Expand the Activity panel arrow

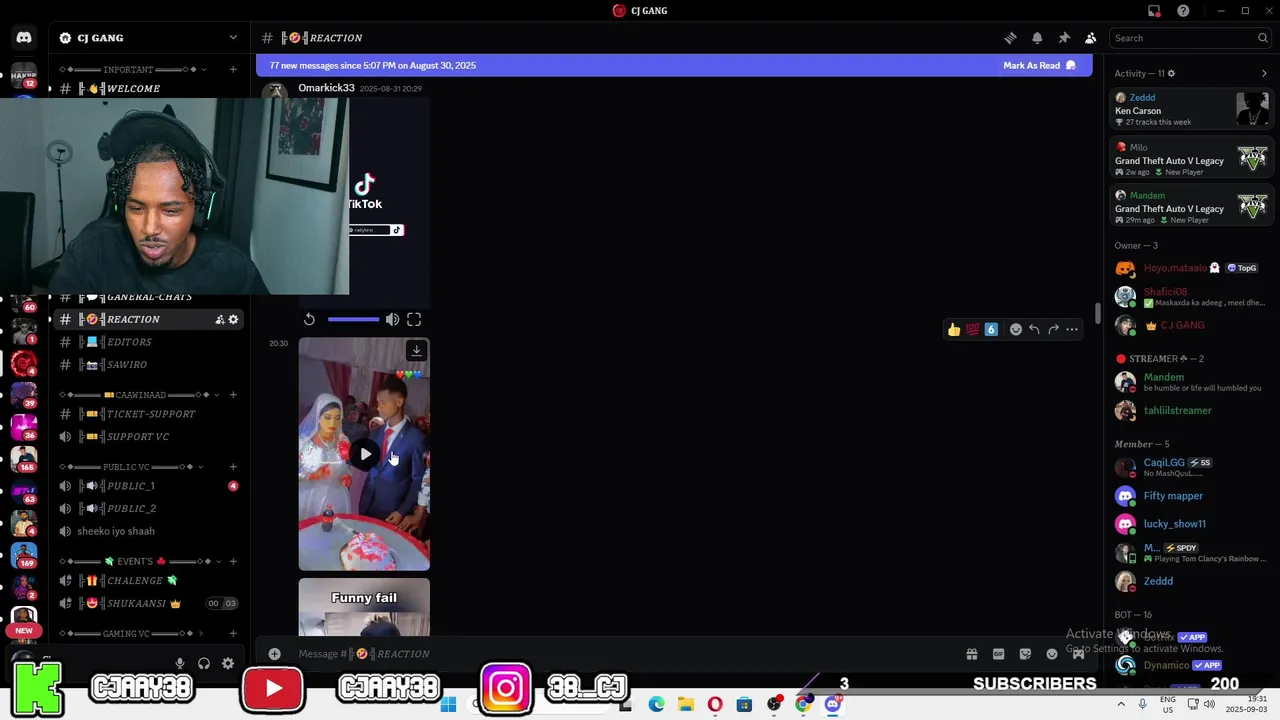1264,73
